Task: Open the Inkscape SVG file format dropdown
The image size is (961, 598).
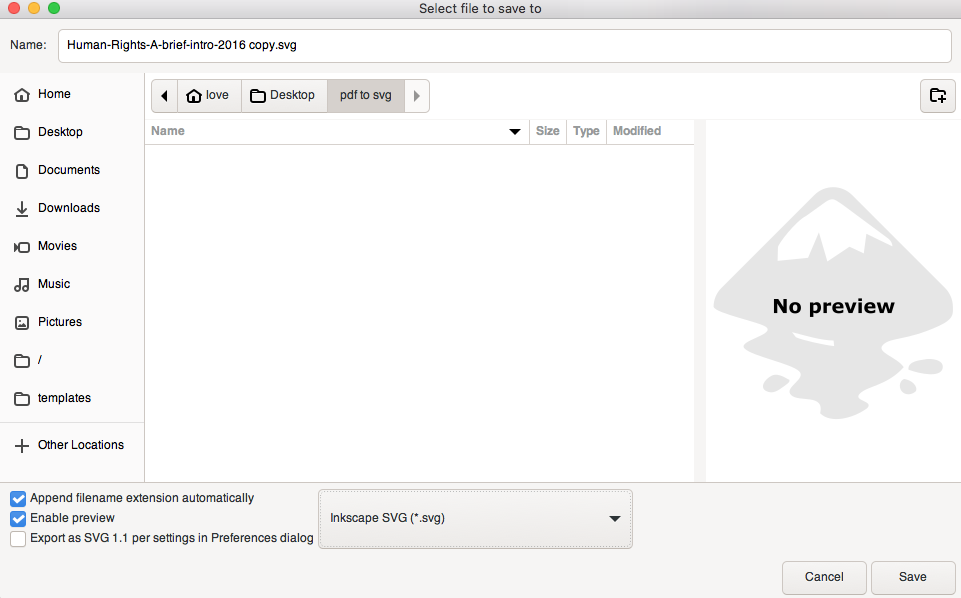Action: [x=474, y=518]
